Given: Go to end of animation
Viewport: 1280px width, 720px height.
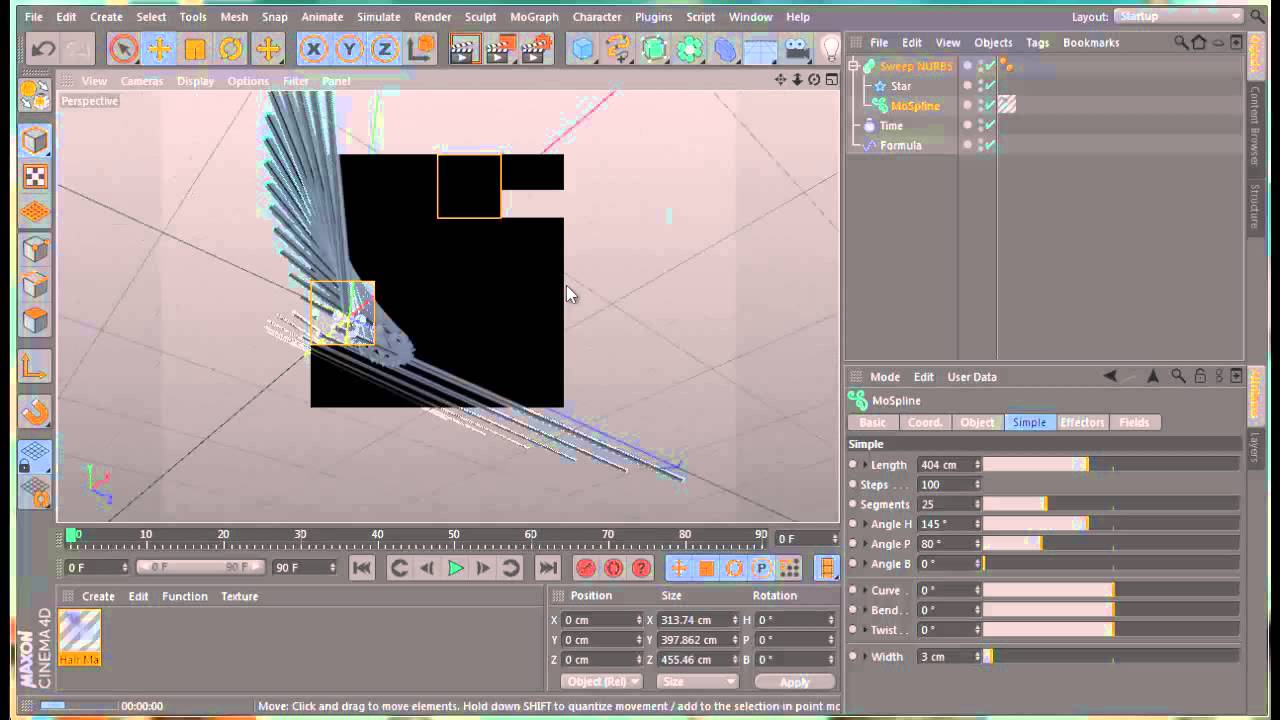Looking at the screenshot, I should (x=548, y=569).
